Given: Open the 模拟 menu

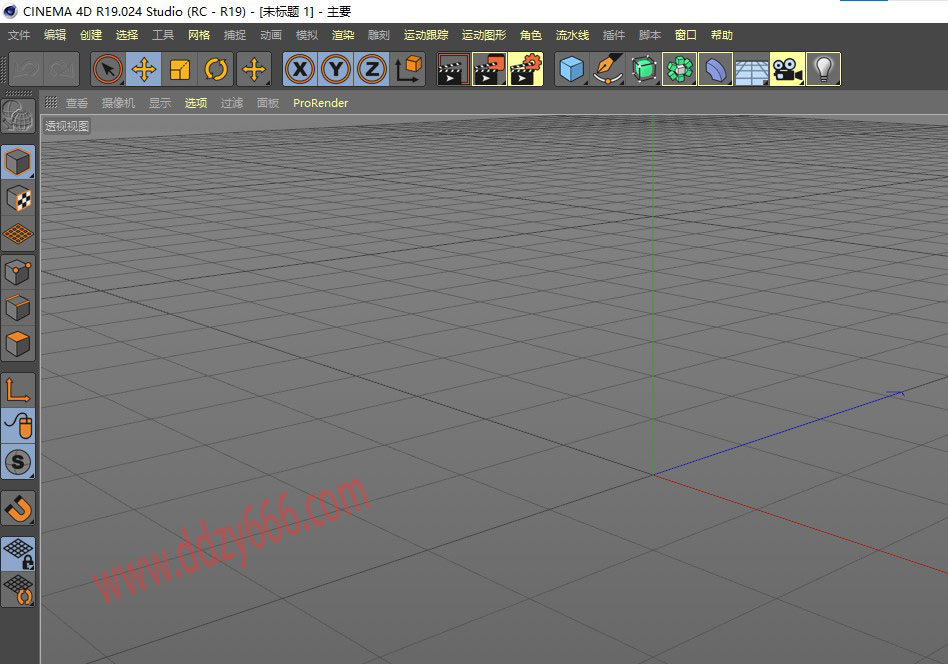Looking at the screenshot, I should (x=307, y=35).
